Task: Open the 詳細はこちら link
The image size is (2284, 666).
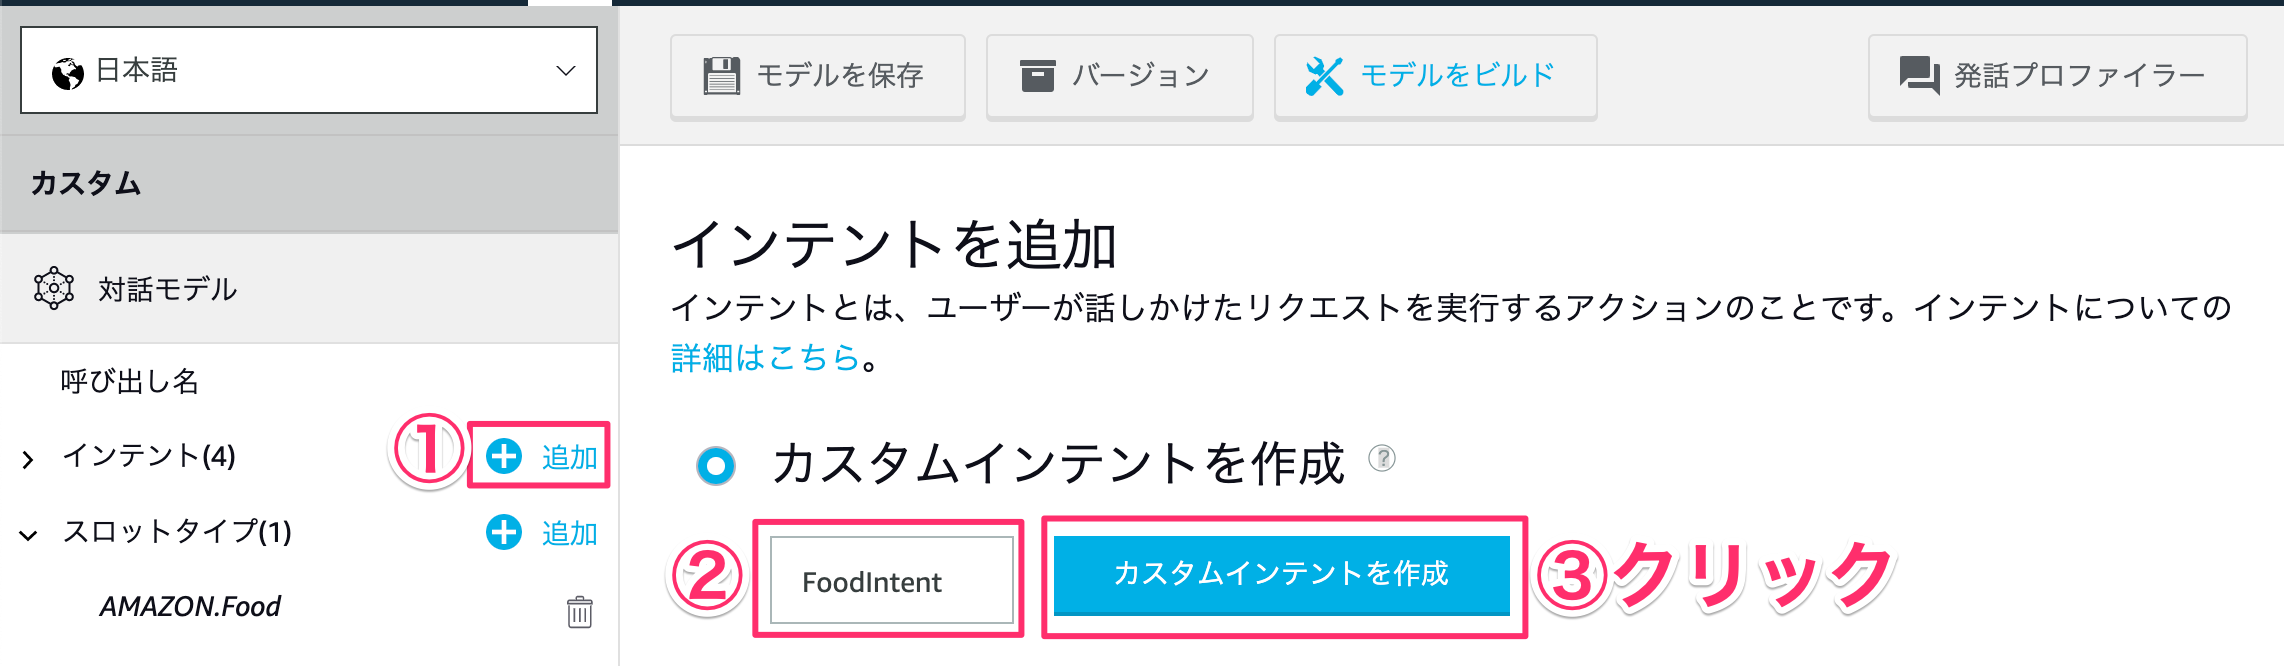Action: (766, 357)
